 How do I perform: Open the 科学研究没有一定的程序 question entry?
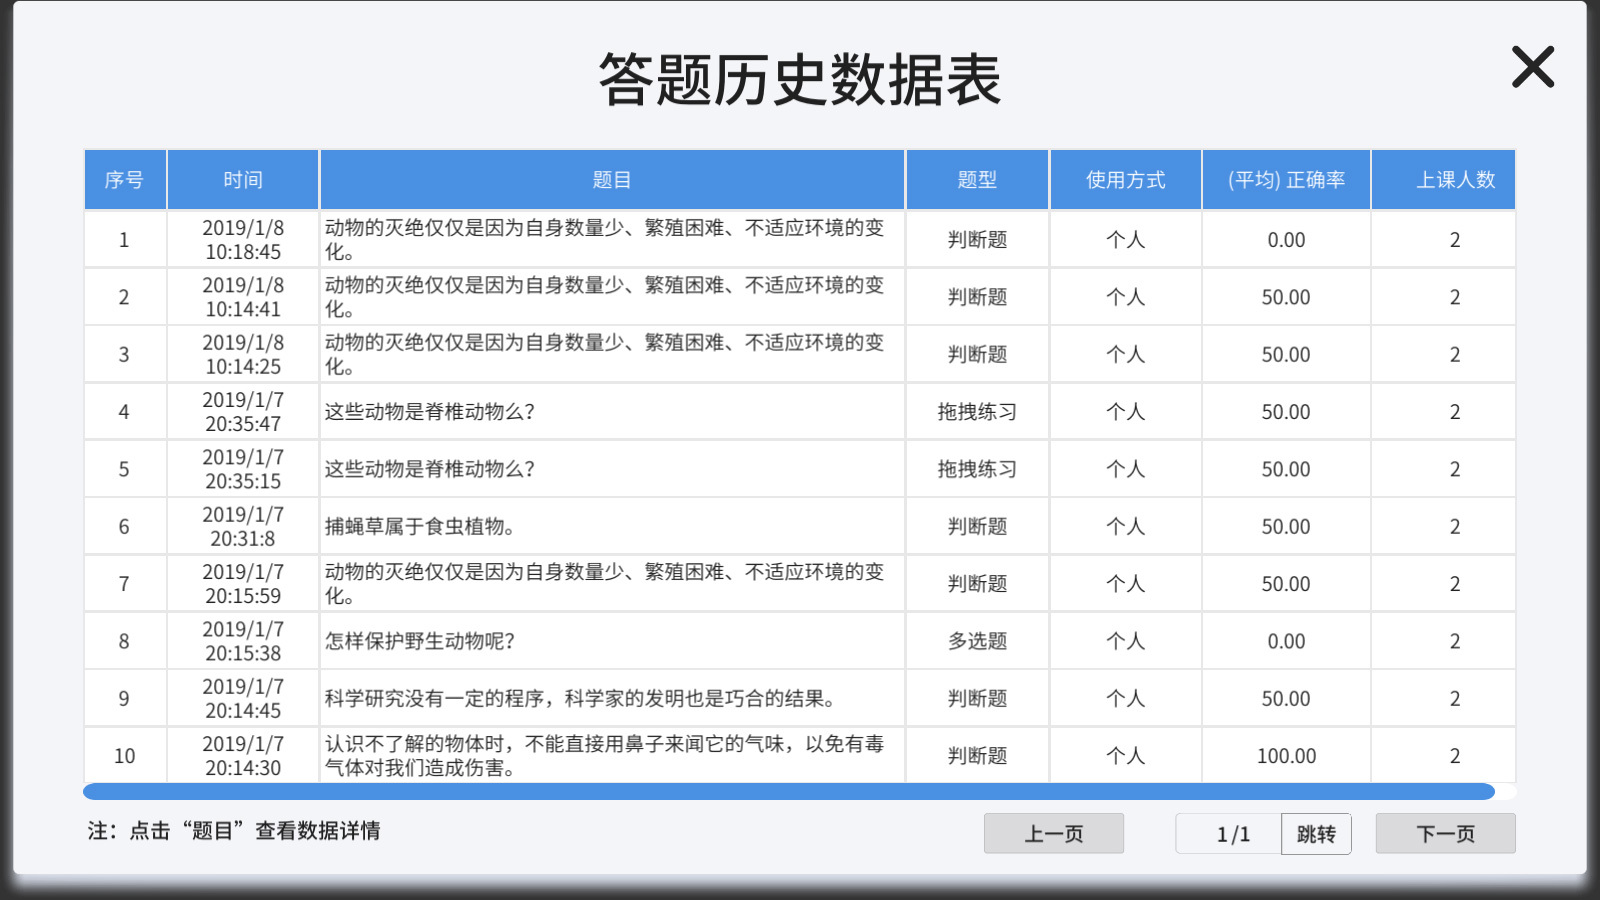(x=530, y=698)
